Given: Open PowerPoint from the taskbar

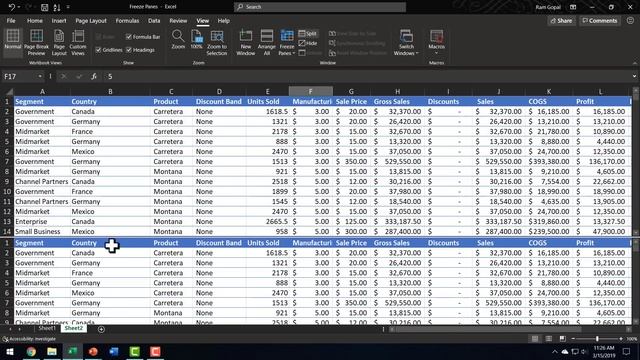Looking at the screenshot, I should [x=93, y=351].
